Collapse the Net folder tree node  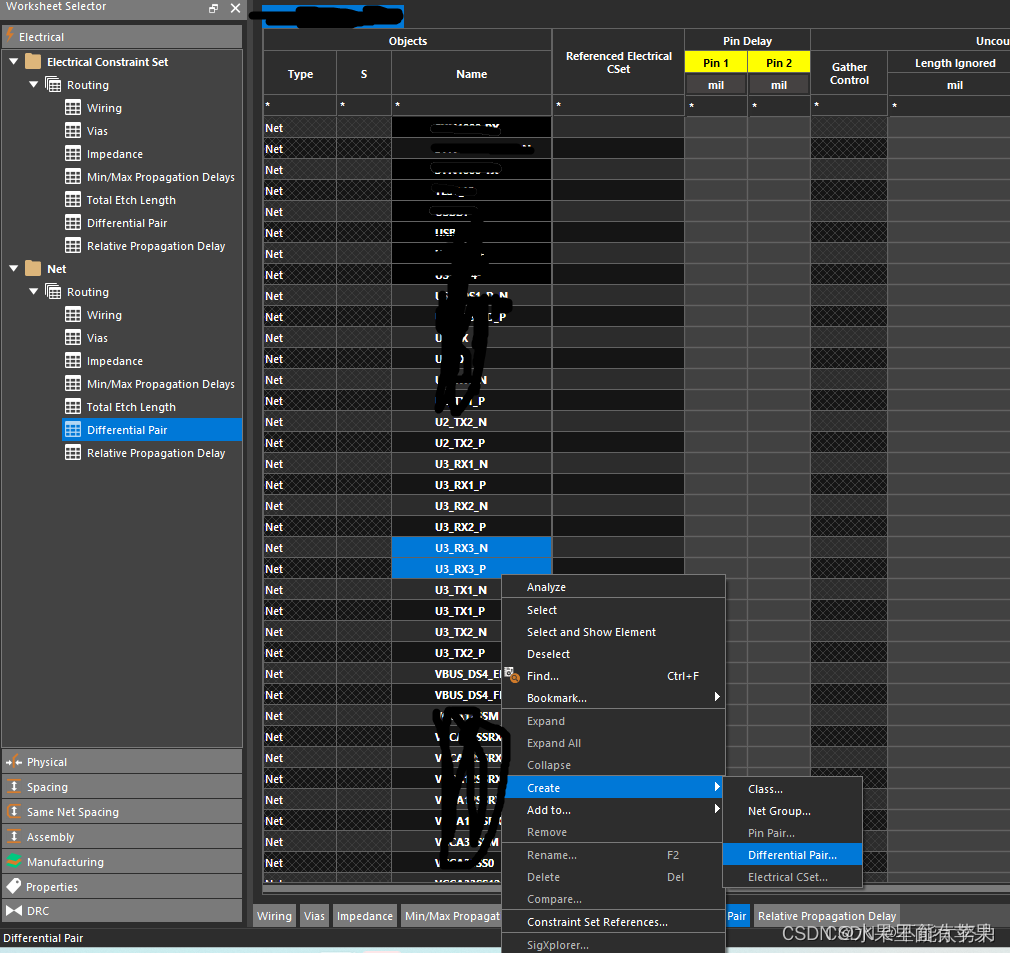point(14,269)
